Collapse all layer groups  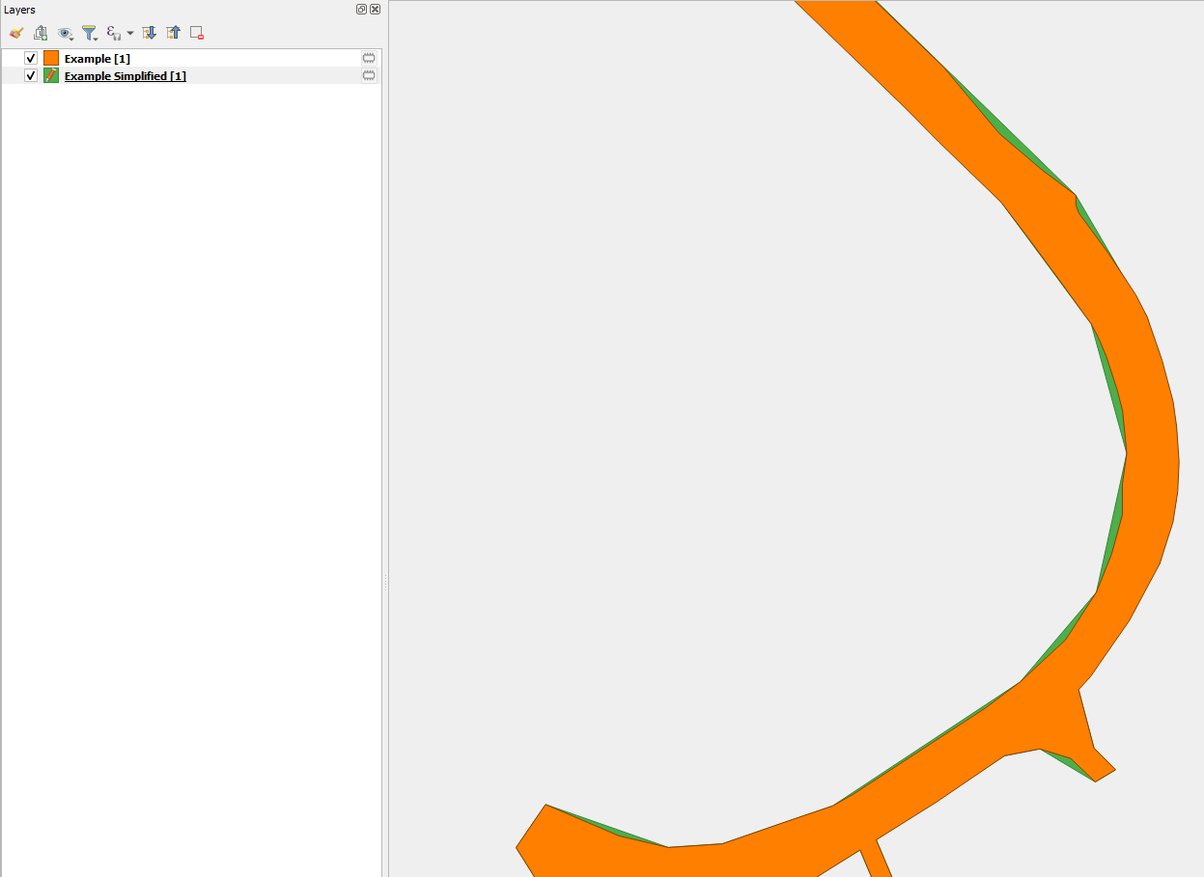(173, 33)
